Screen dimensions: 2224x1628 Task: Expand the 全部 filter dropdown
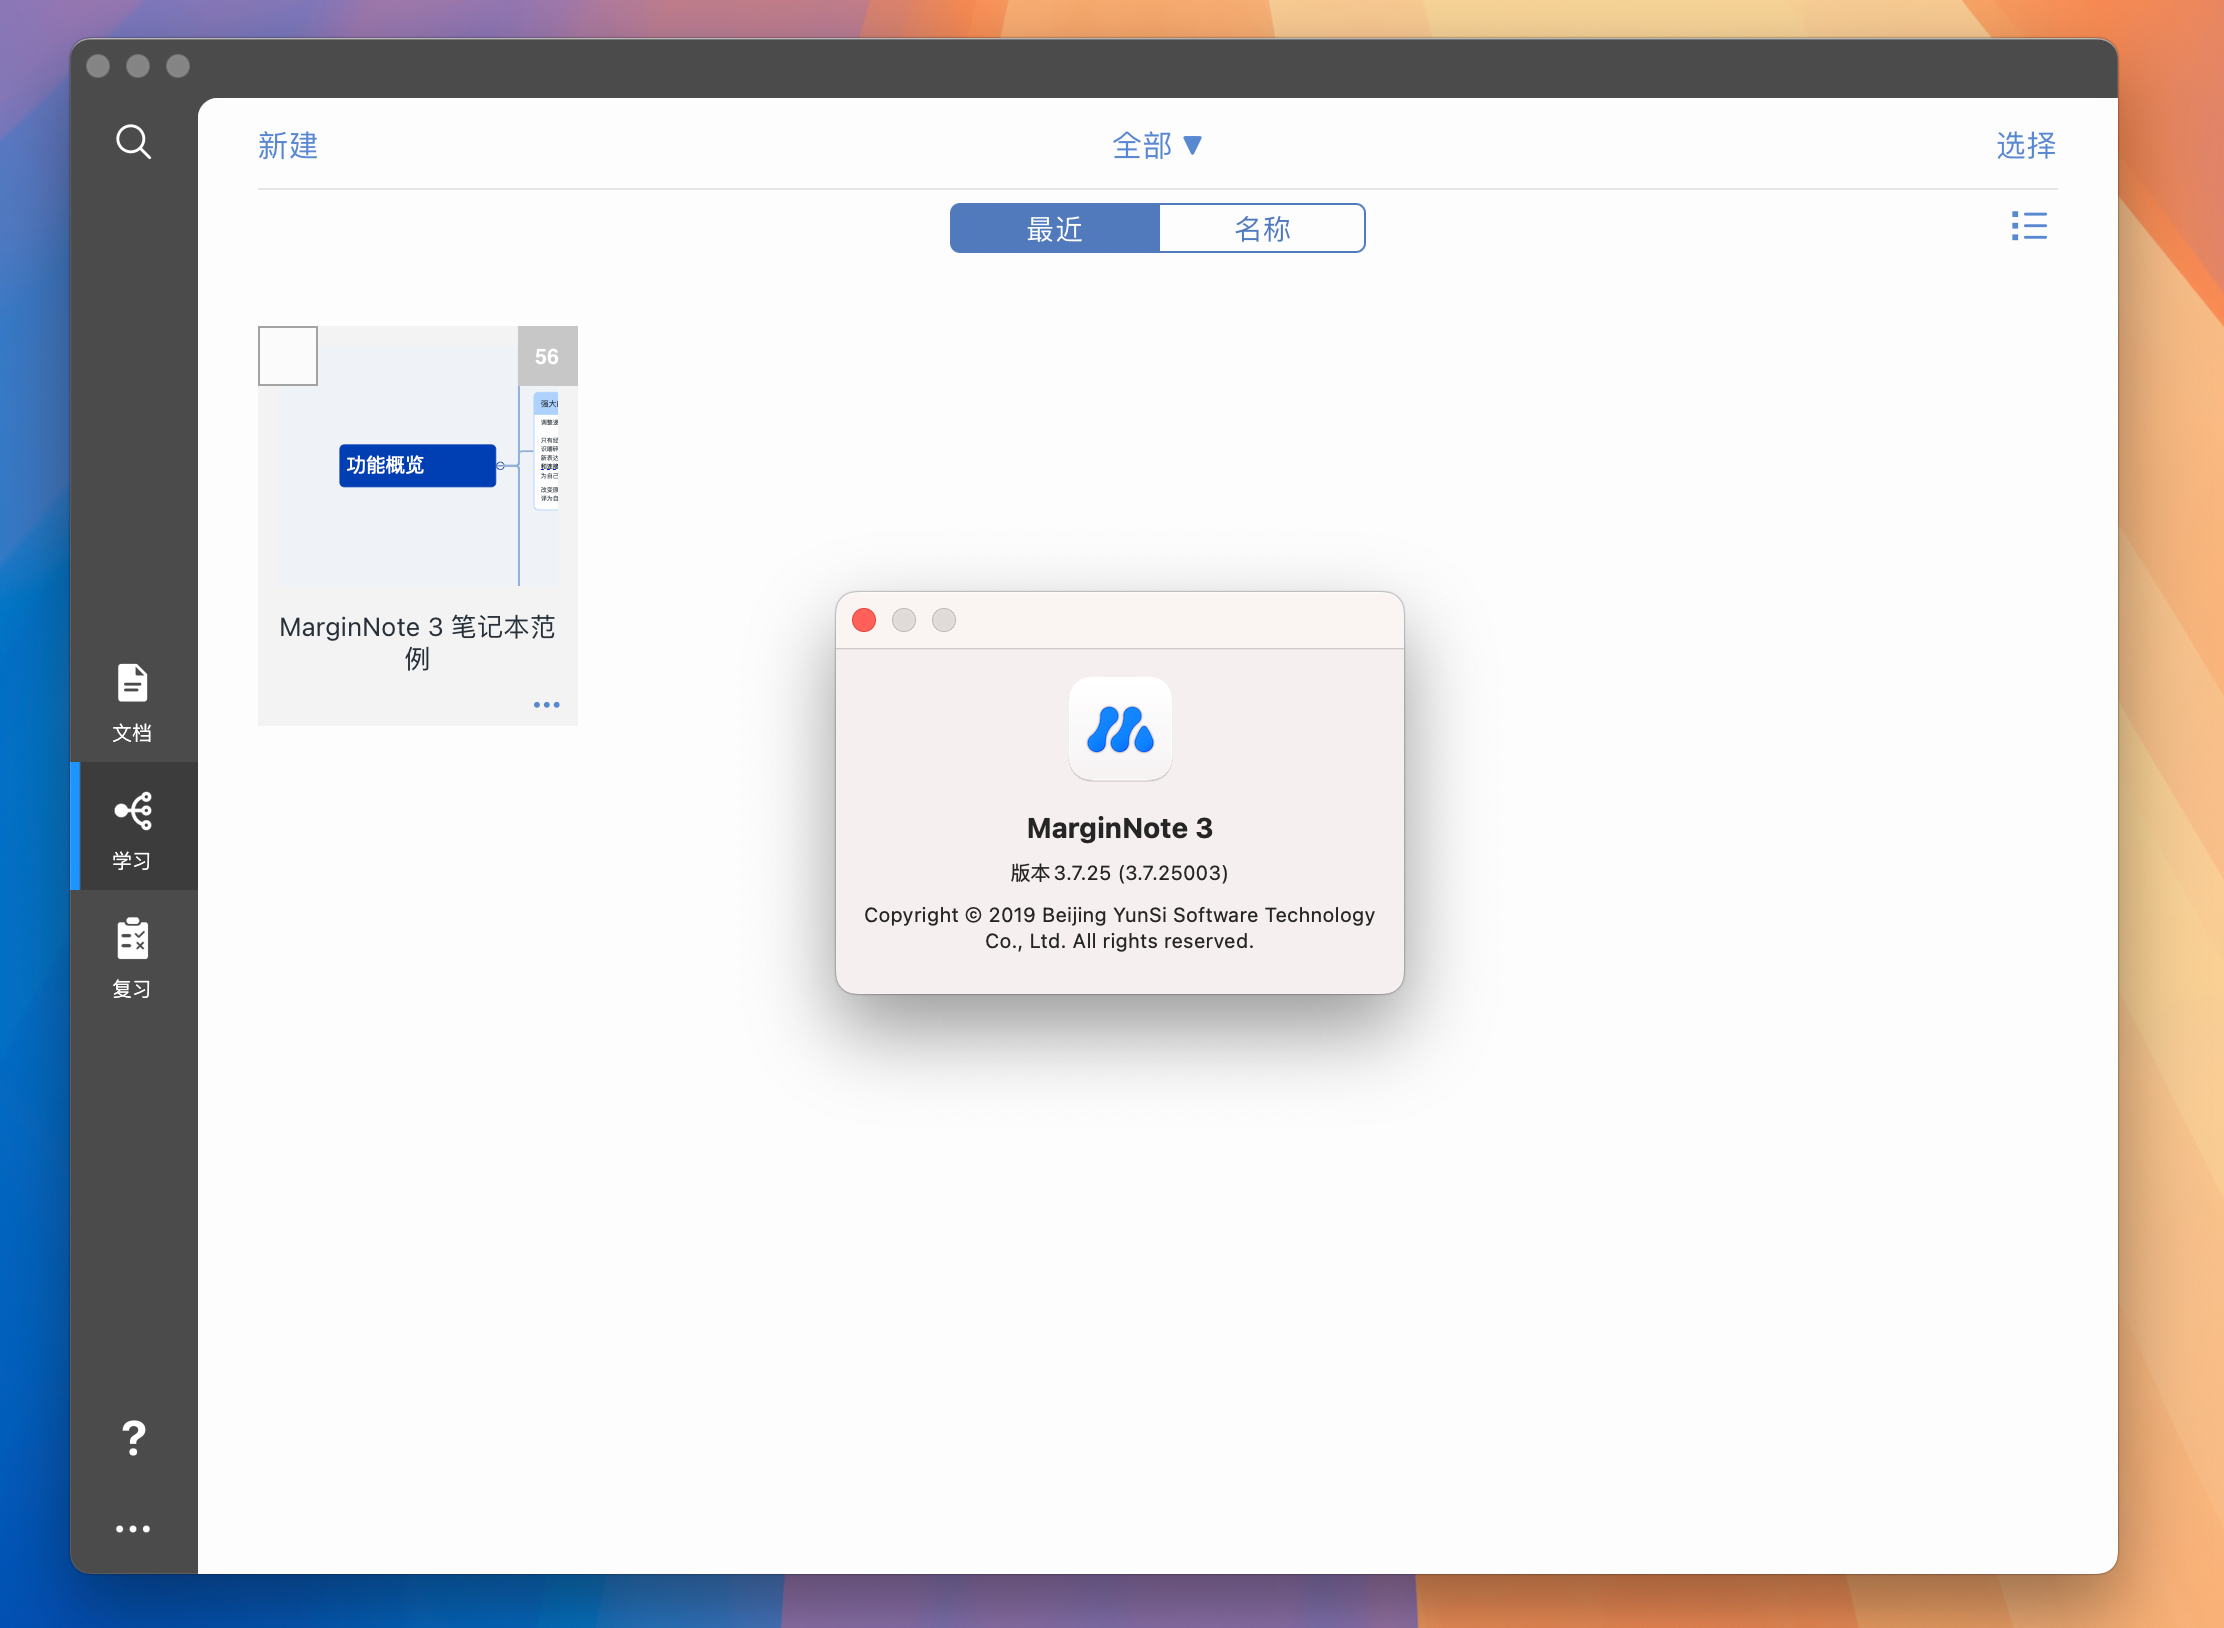click(1157, 146)
